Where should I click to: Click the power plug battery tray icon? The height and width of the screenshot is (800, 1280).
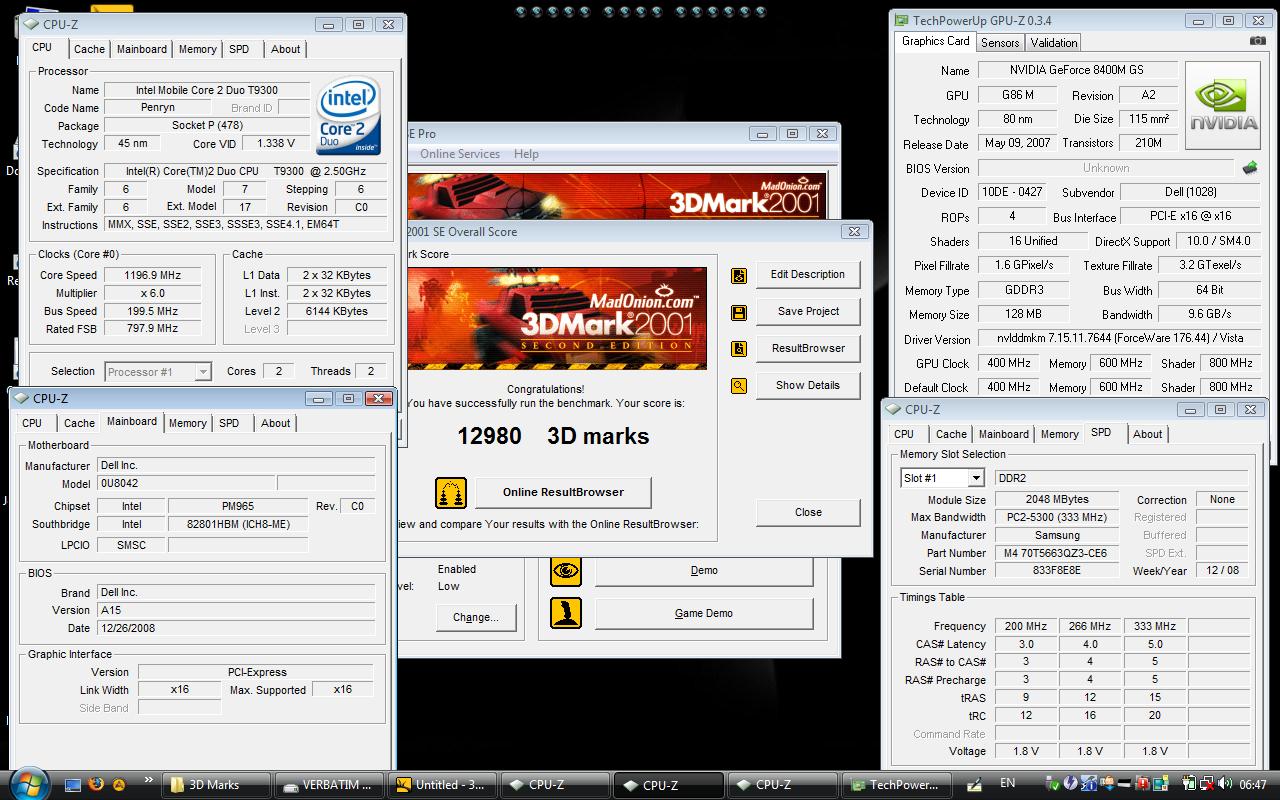(1190, 783)
